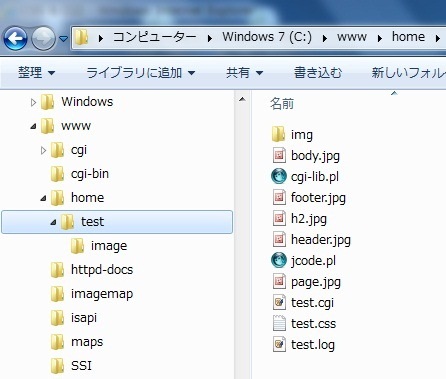This screenshot has width=446, height=379.
Task: Collapse the home folder in the tree
Action: click(43, 198)
